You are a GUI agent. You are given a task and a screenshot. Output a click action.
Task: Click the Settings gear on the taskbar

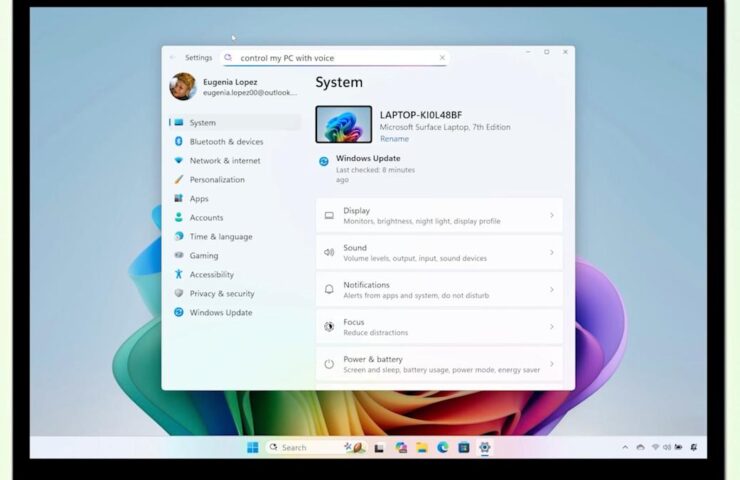pos(485,447)
